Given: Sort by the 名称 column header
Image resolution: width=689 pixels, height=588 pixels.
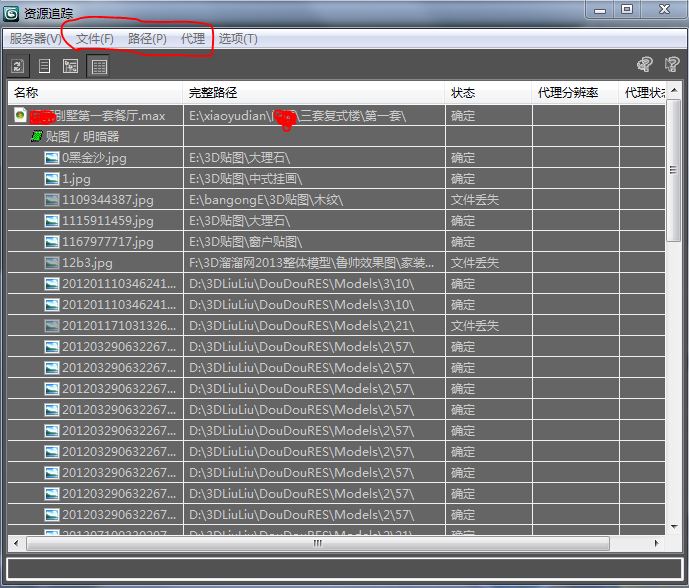Looking at the screenshot, I should tap(95, 92).
